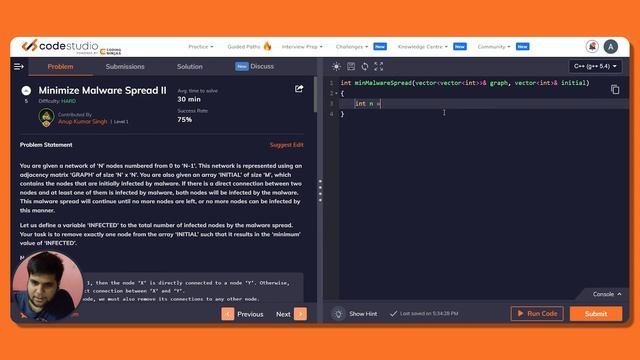Open the sidebar menu hamburger icon
Viewport: 640px width, 360px height.
(19, 67)
